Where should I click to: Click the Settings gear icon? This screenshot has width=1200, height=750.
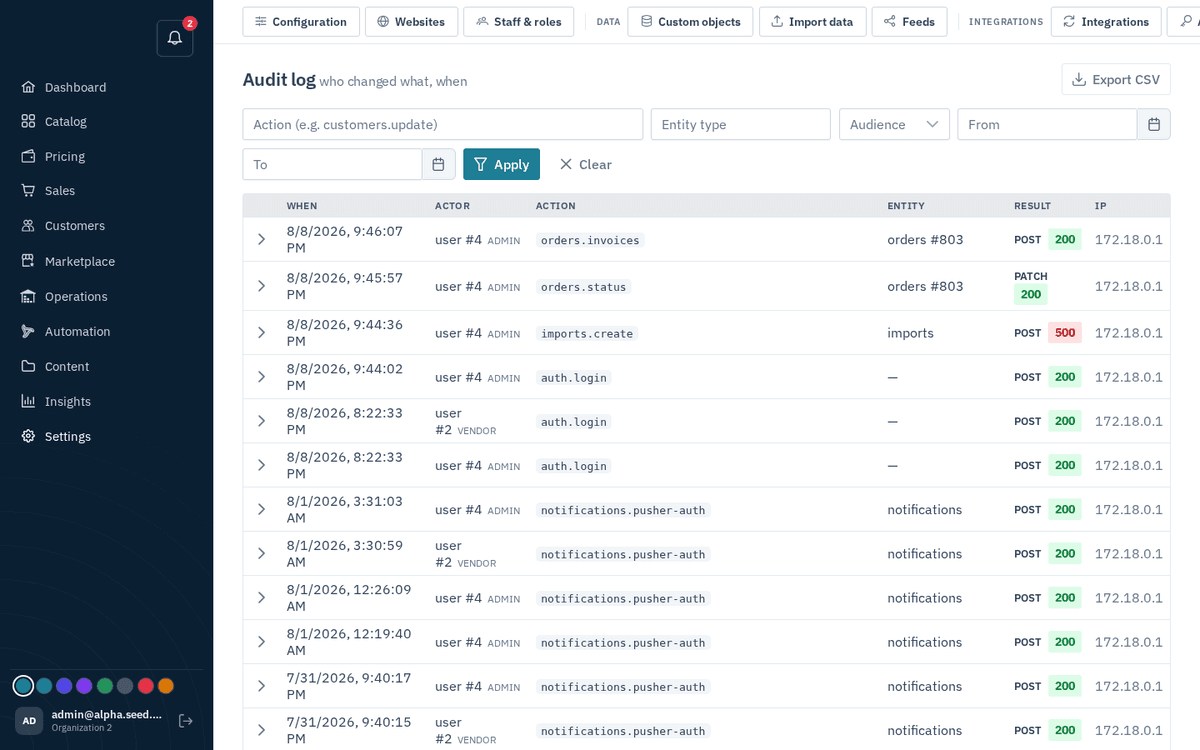click(x=28, y=436)
